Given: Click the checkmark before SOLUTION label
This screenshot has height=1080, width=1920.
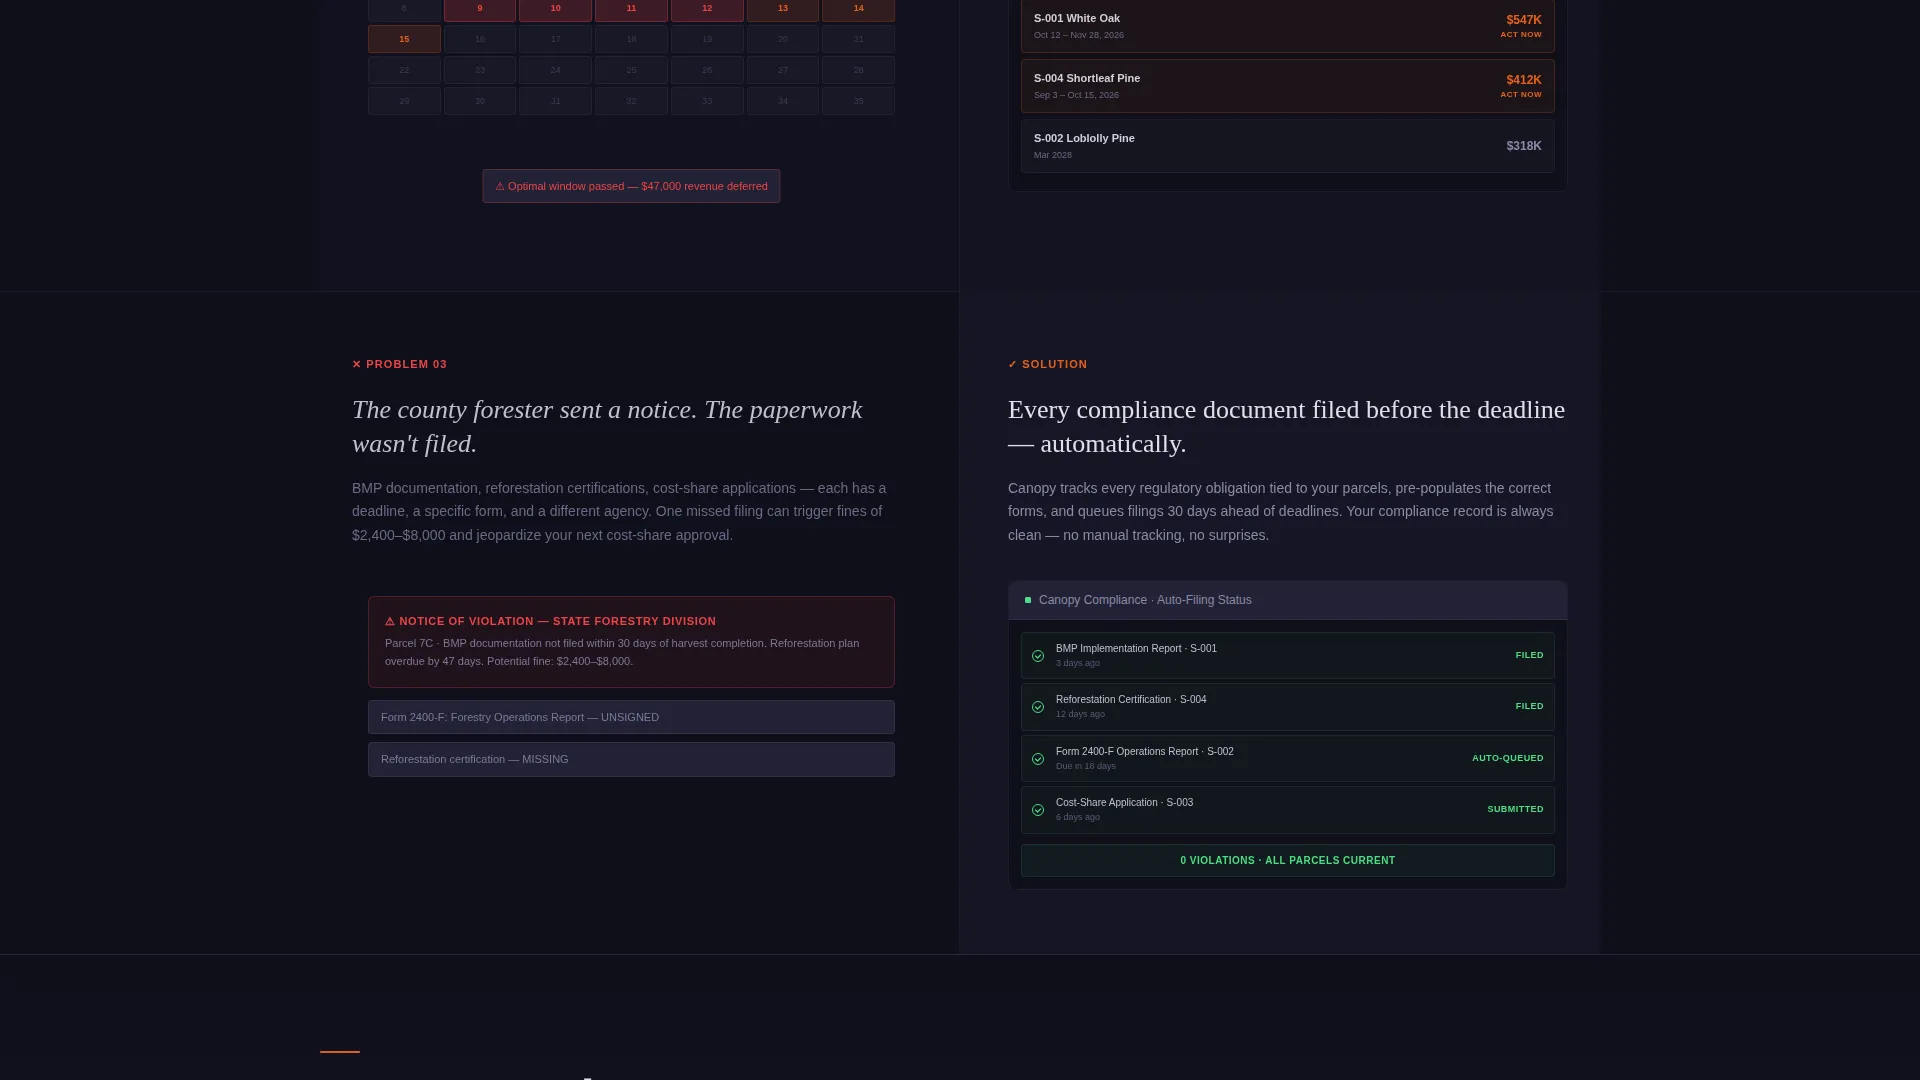Looking at the screenshot, I should [x=1012, y=364].
